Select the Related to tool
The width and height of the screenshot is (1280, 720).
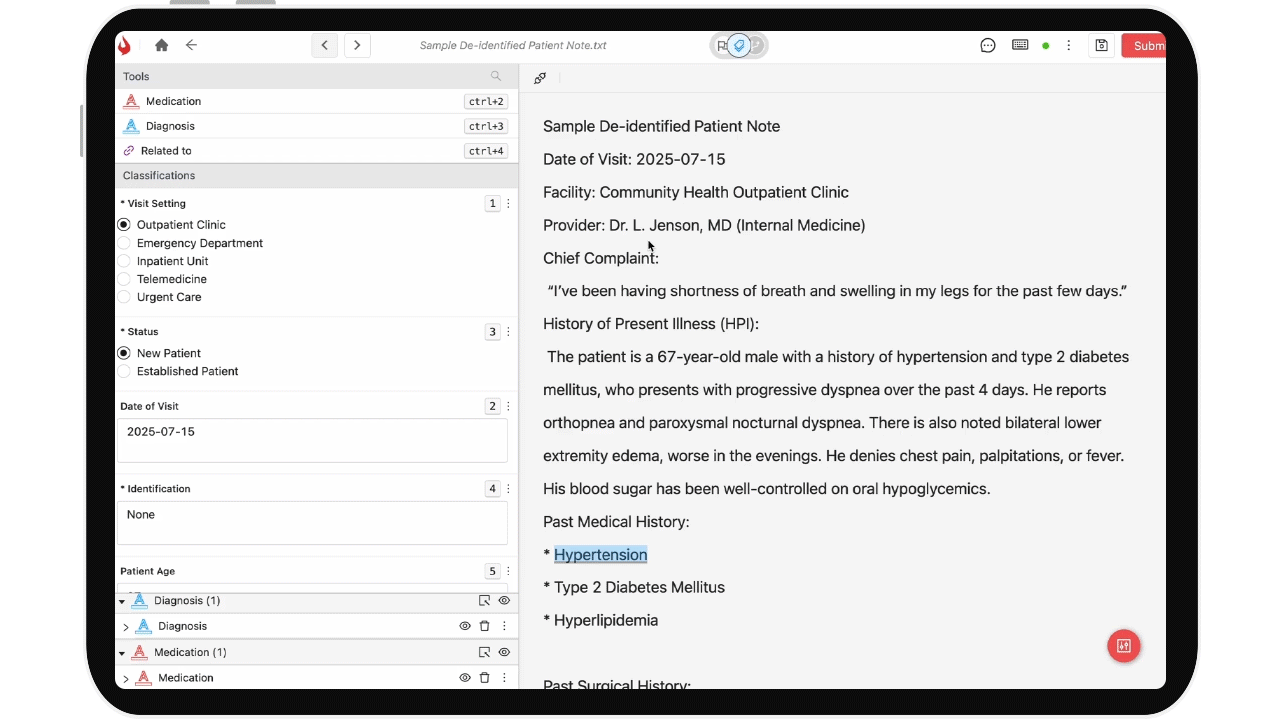click(166, 151)
